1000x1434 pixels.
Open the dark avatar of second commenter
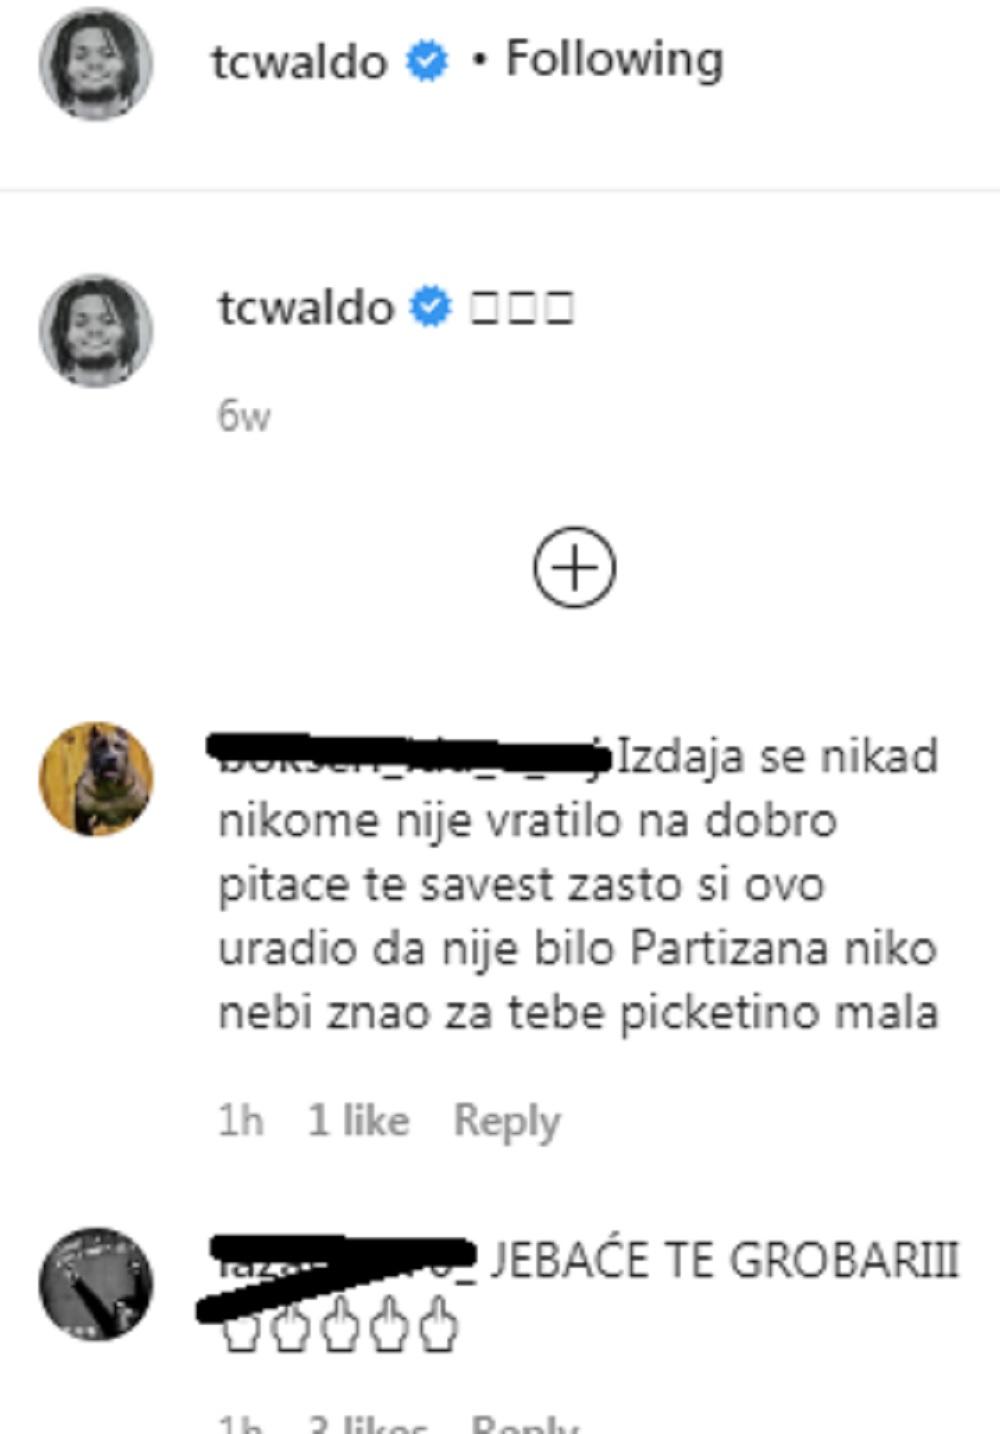(x=96, y=1284)
